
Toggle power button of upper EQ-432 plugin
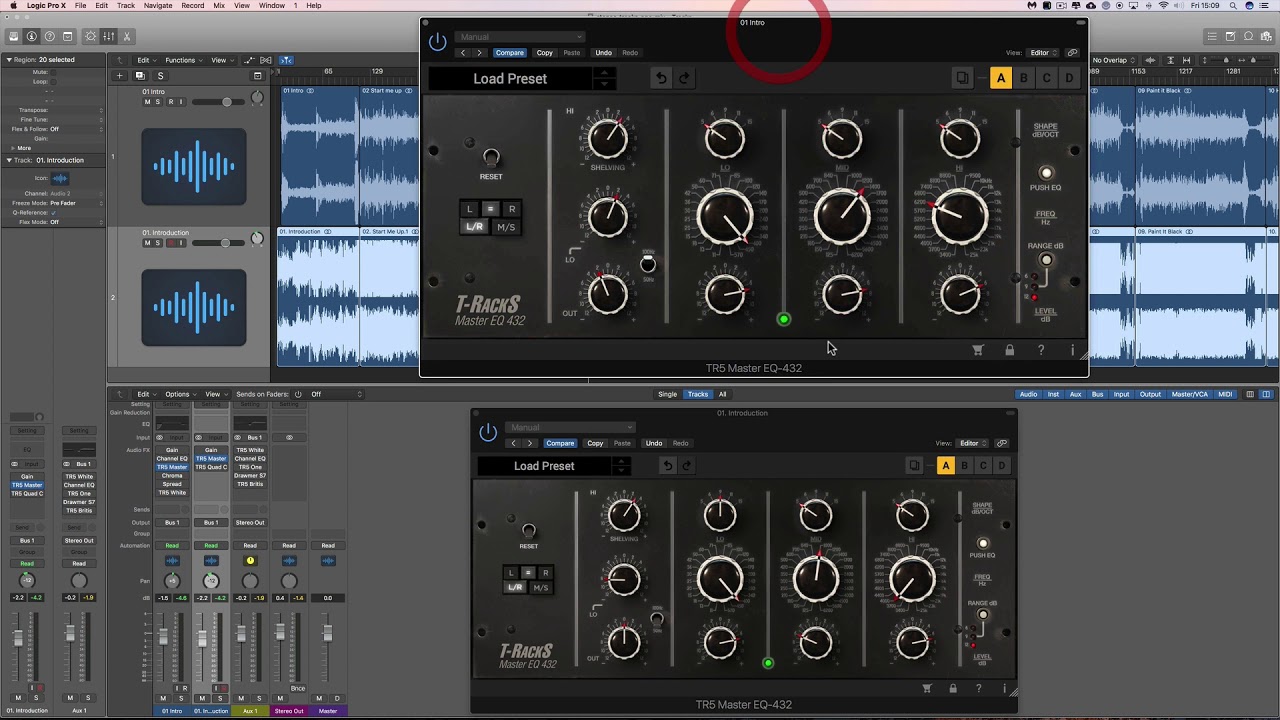pyautogui.click(x=437, y=42)
